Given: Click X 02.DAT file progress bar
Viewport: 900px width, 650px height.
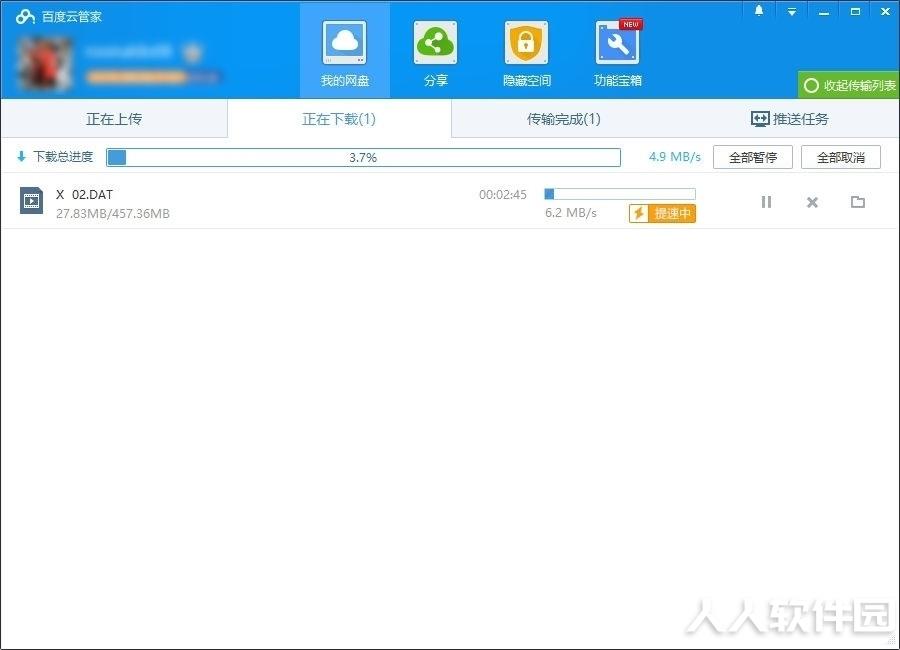Looking at the screenshot, I should point(620,194).
